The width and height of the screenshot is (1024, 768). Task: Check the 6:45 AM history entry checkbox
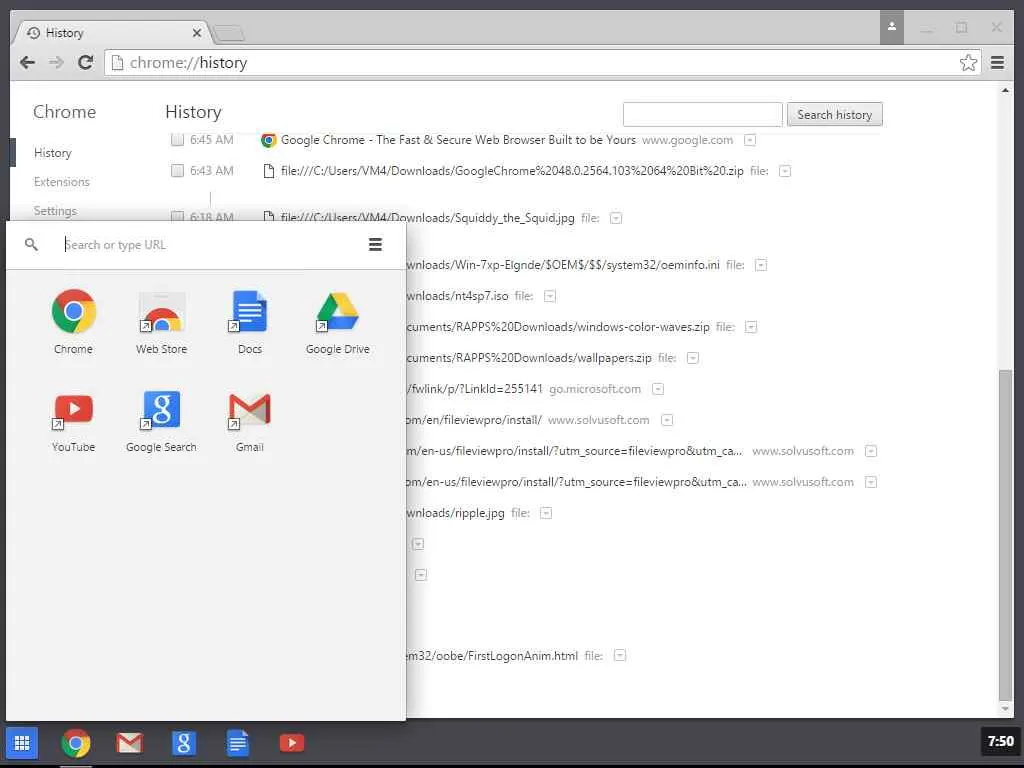click(177, 140)
